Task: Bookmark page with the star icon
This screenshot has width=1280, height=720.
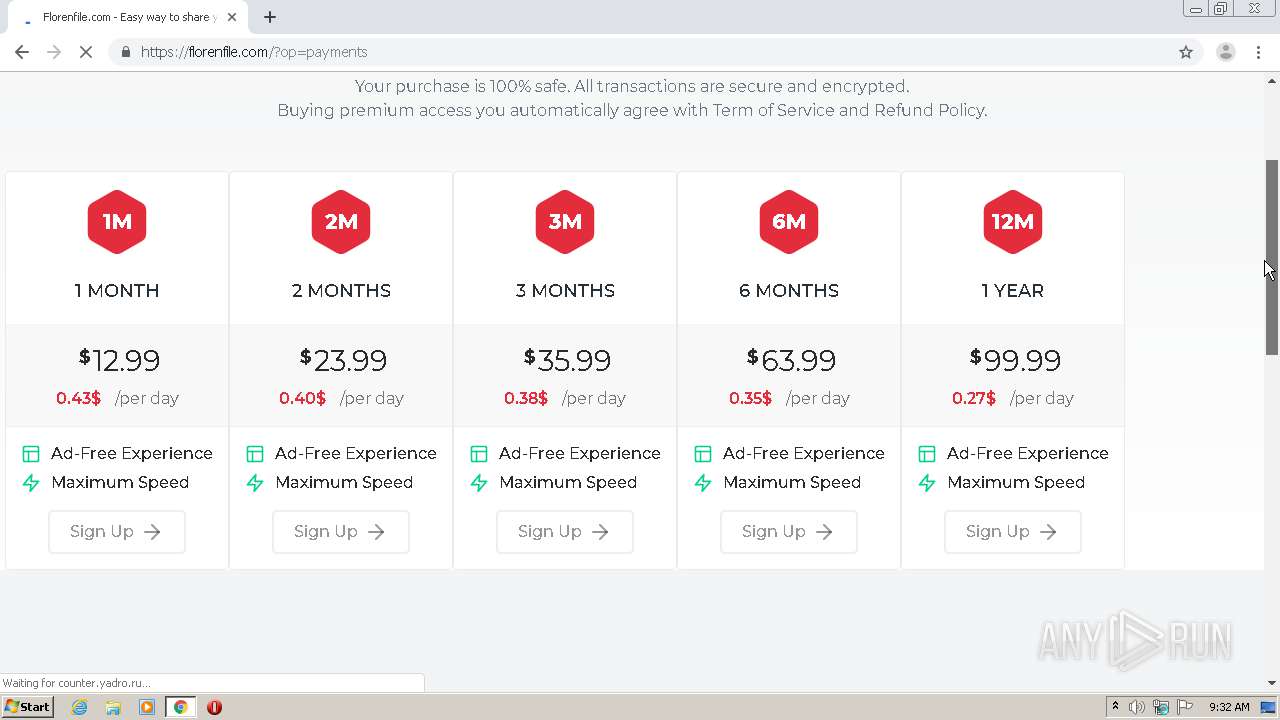Action: point(1186,52)
